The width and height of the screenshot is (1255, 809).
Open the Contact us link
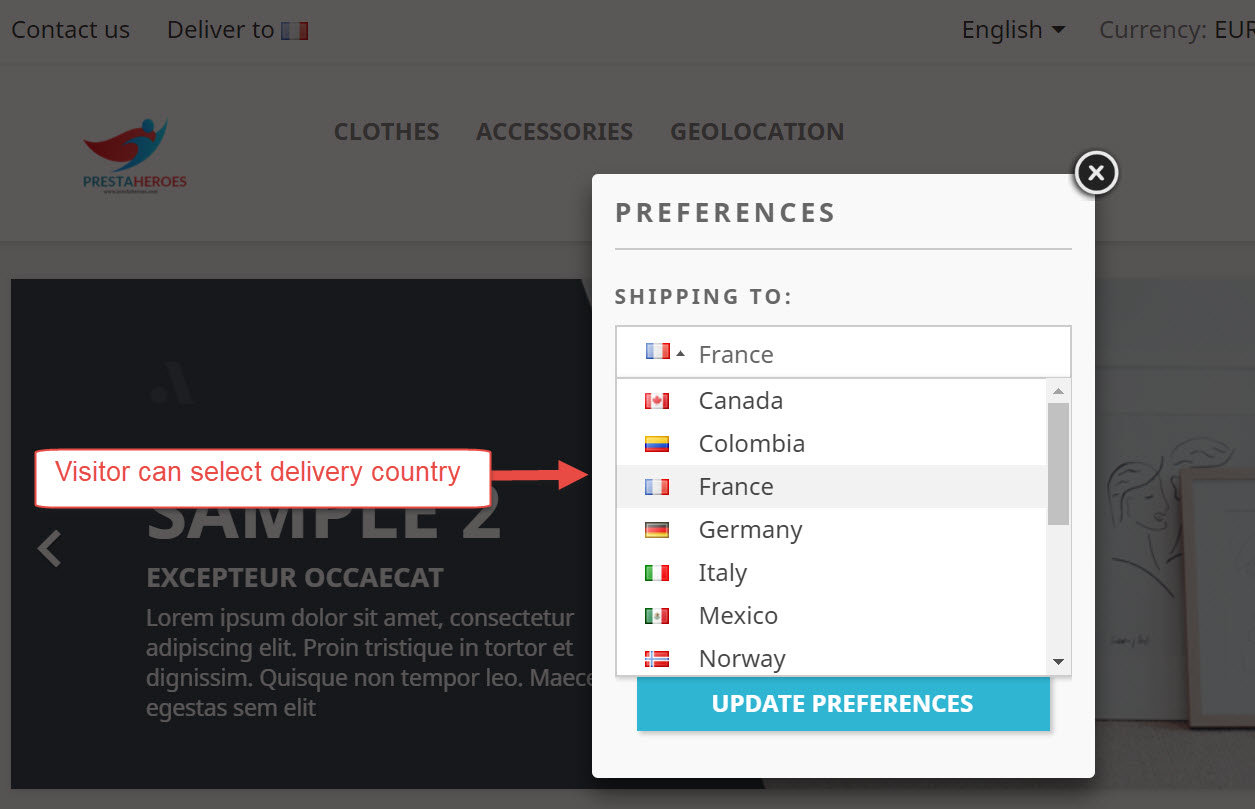[x=70, y=30]
